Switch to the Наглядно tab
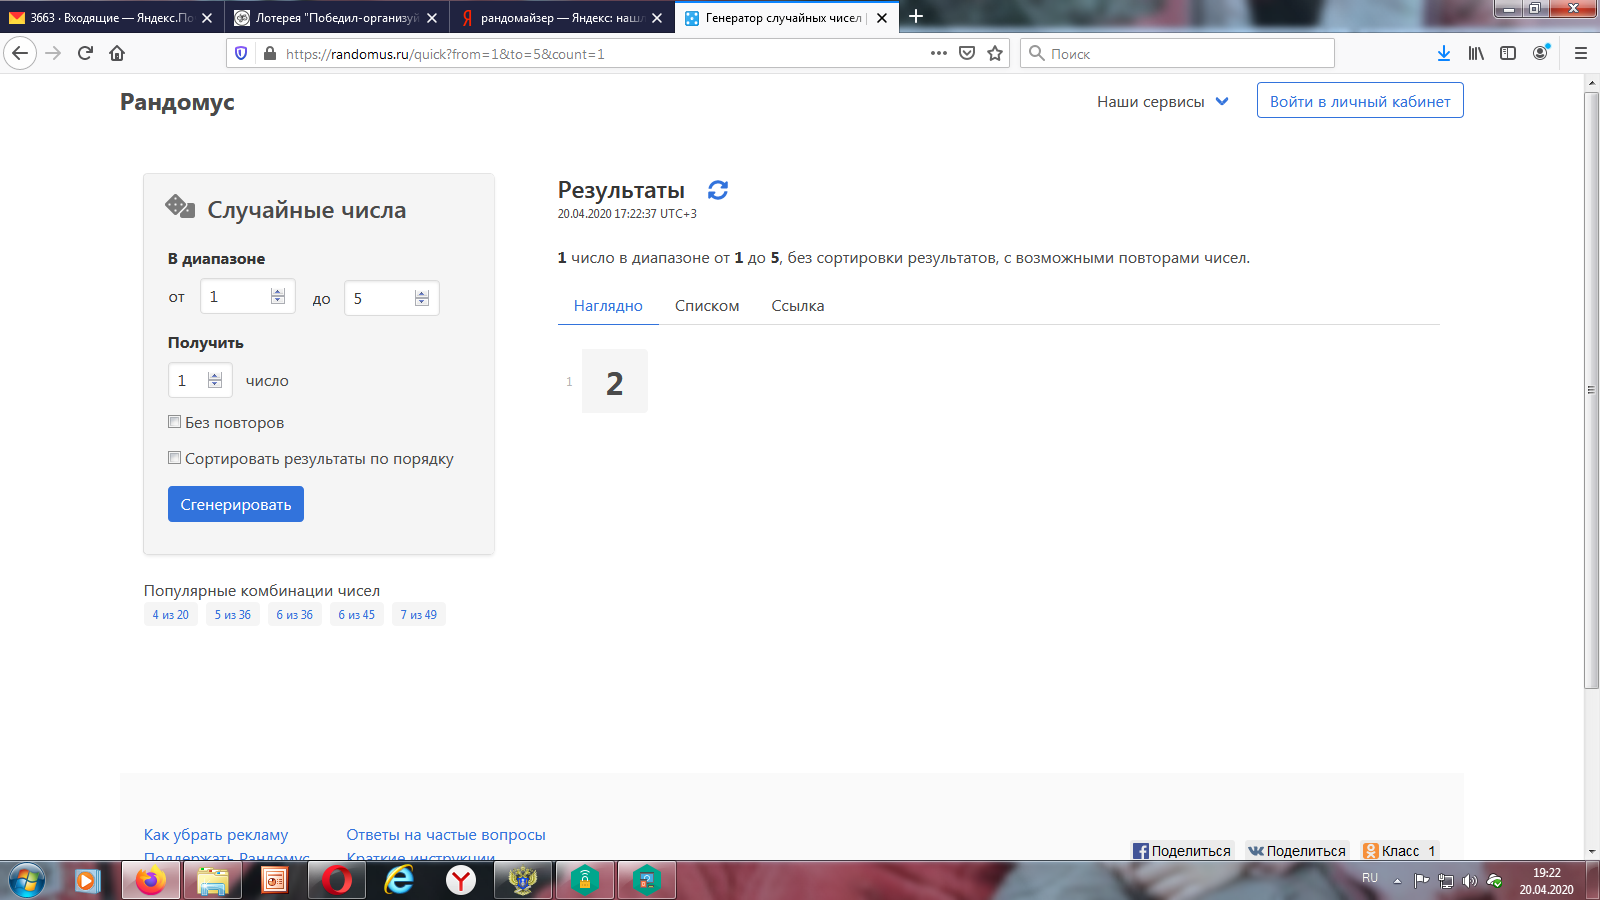This screenshot has height=900, width=1600. (x=608, y=306)
